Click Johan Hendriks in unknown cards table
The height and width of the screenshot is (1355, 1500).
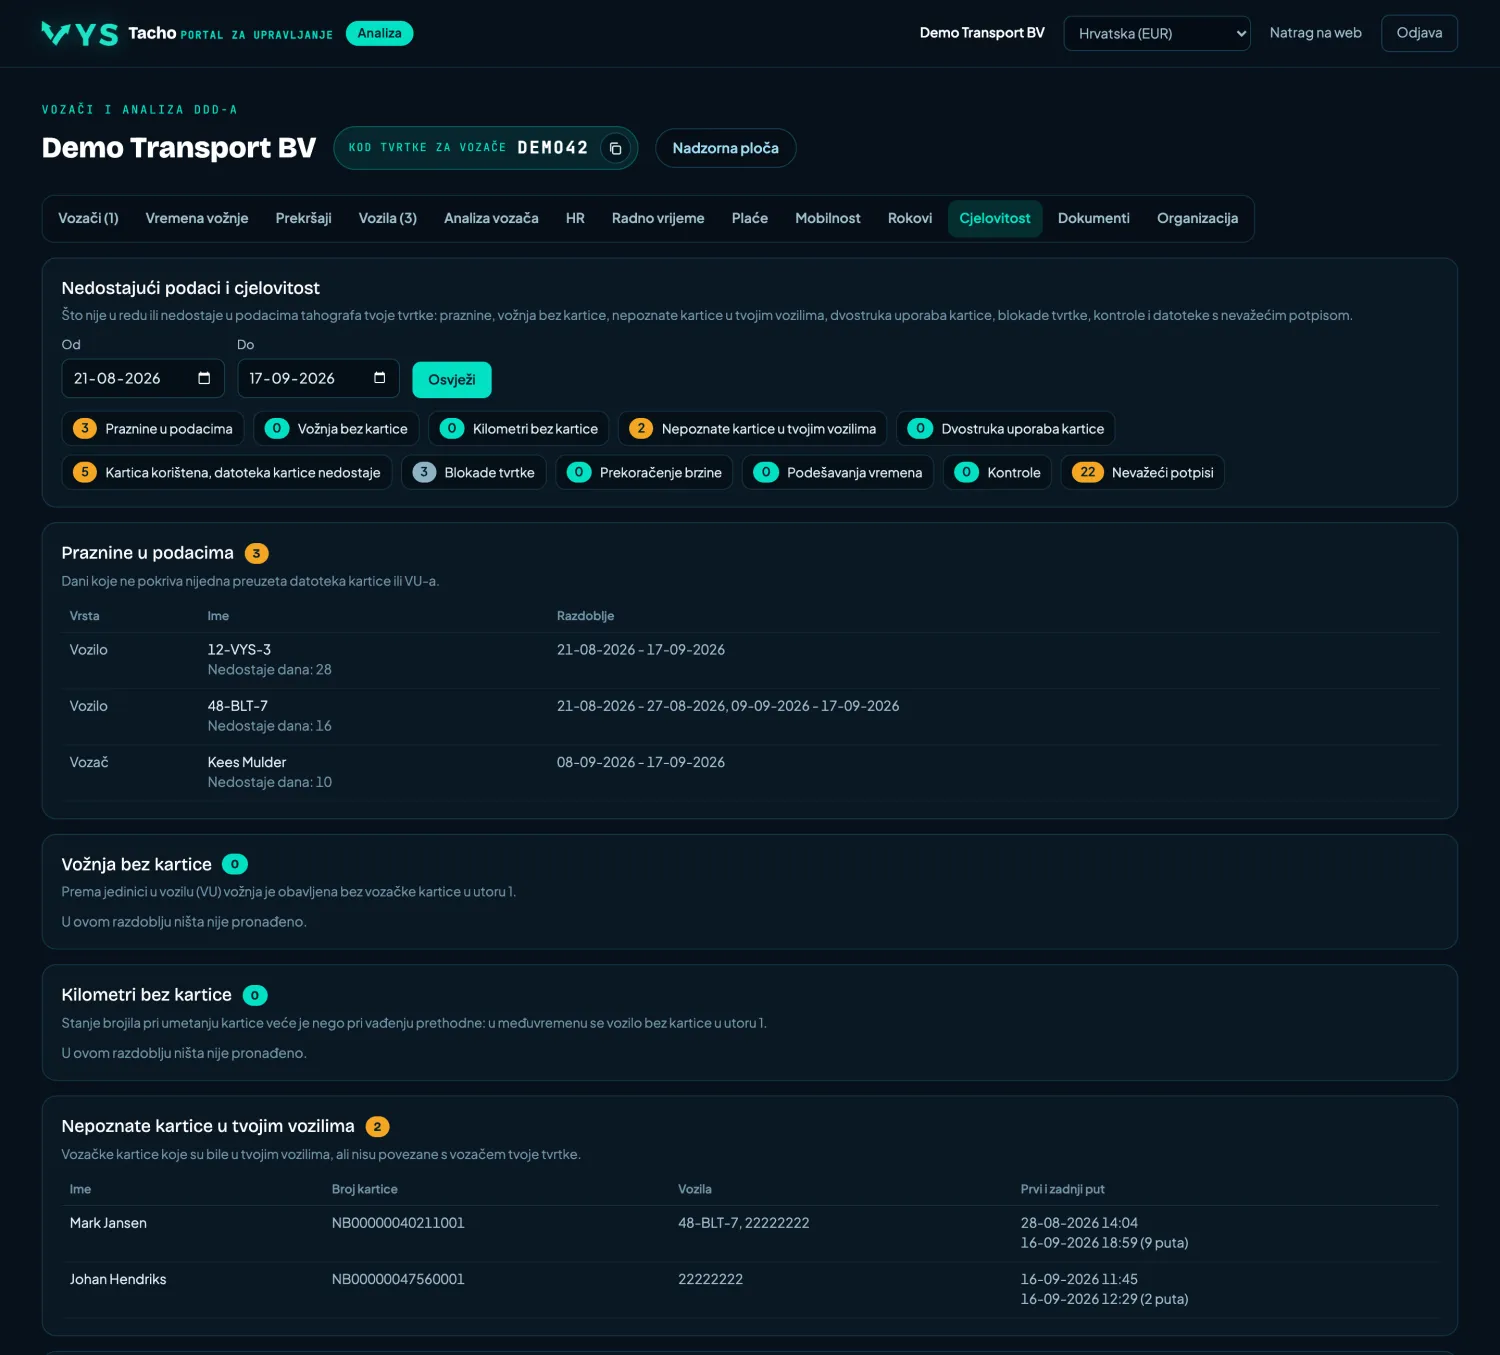coord(118,1279)
